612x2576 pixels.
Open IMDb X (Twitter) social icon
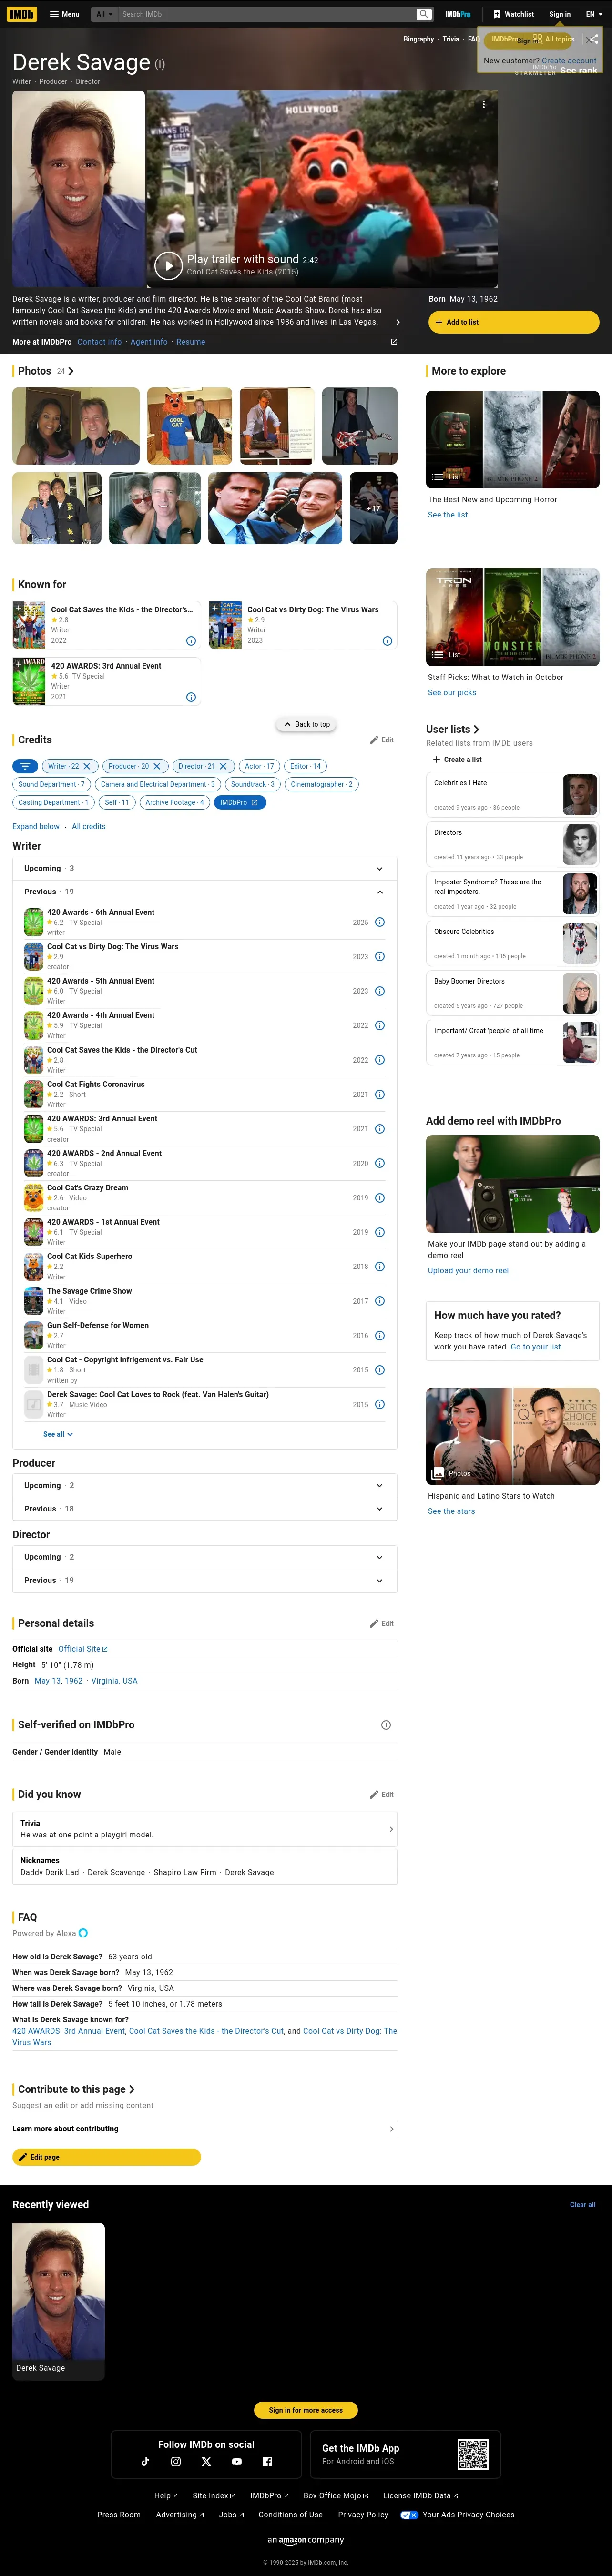[206, 2461]
